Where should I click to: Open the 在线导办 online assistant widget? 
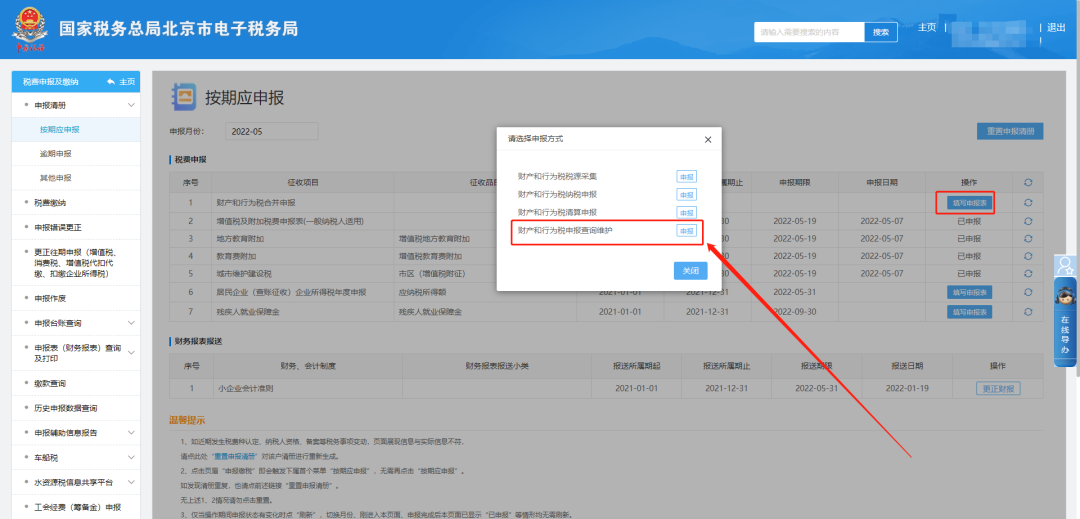(x=1066, y=322)
